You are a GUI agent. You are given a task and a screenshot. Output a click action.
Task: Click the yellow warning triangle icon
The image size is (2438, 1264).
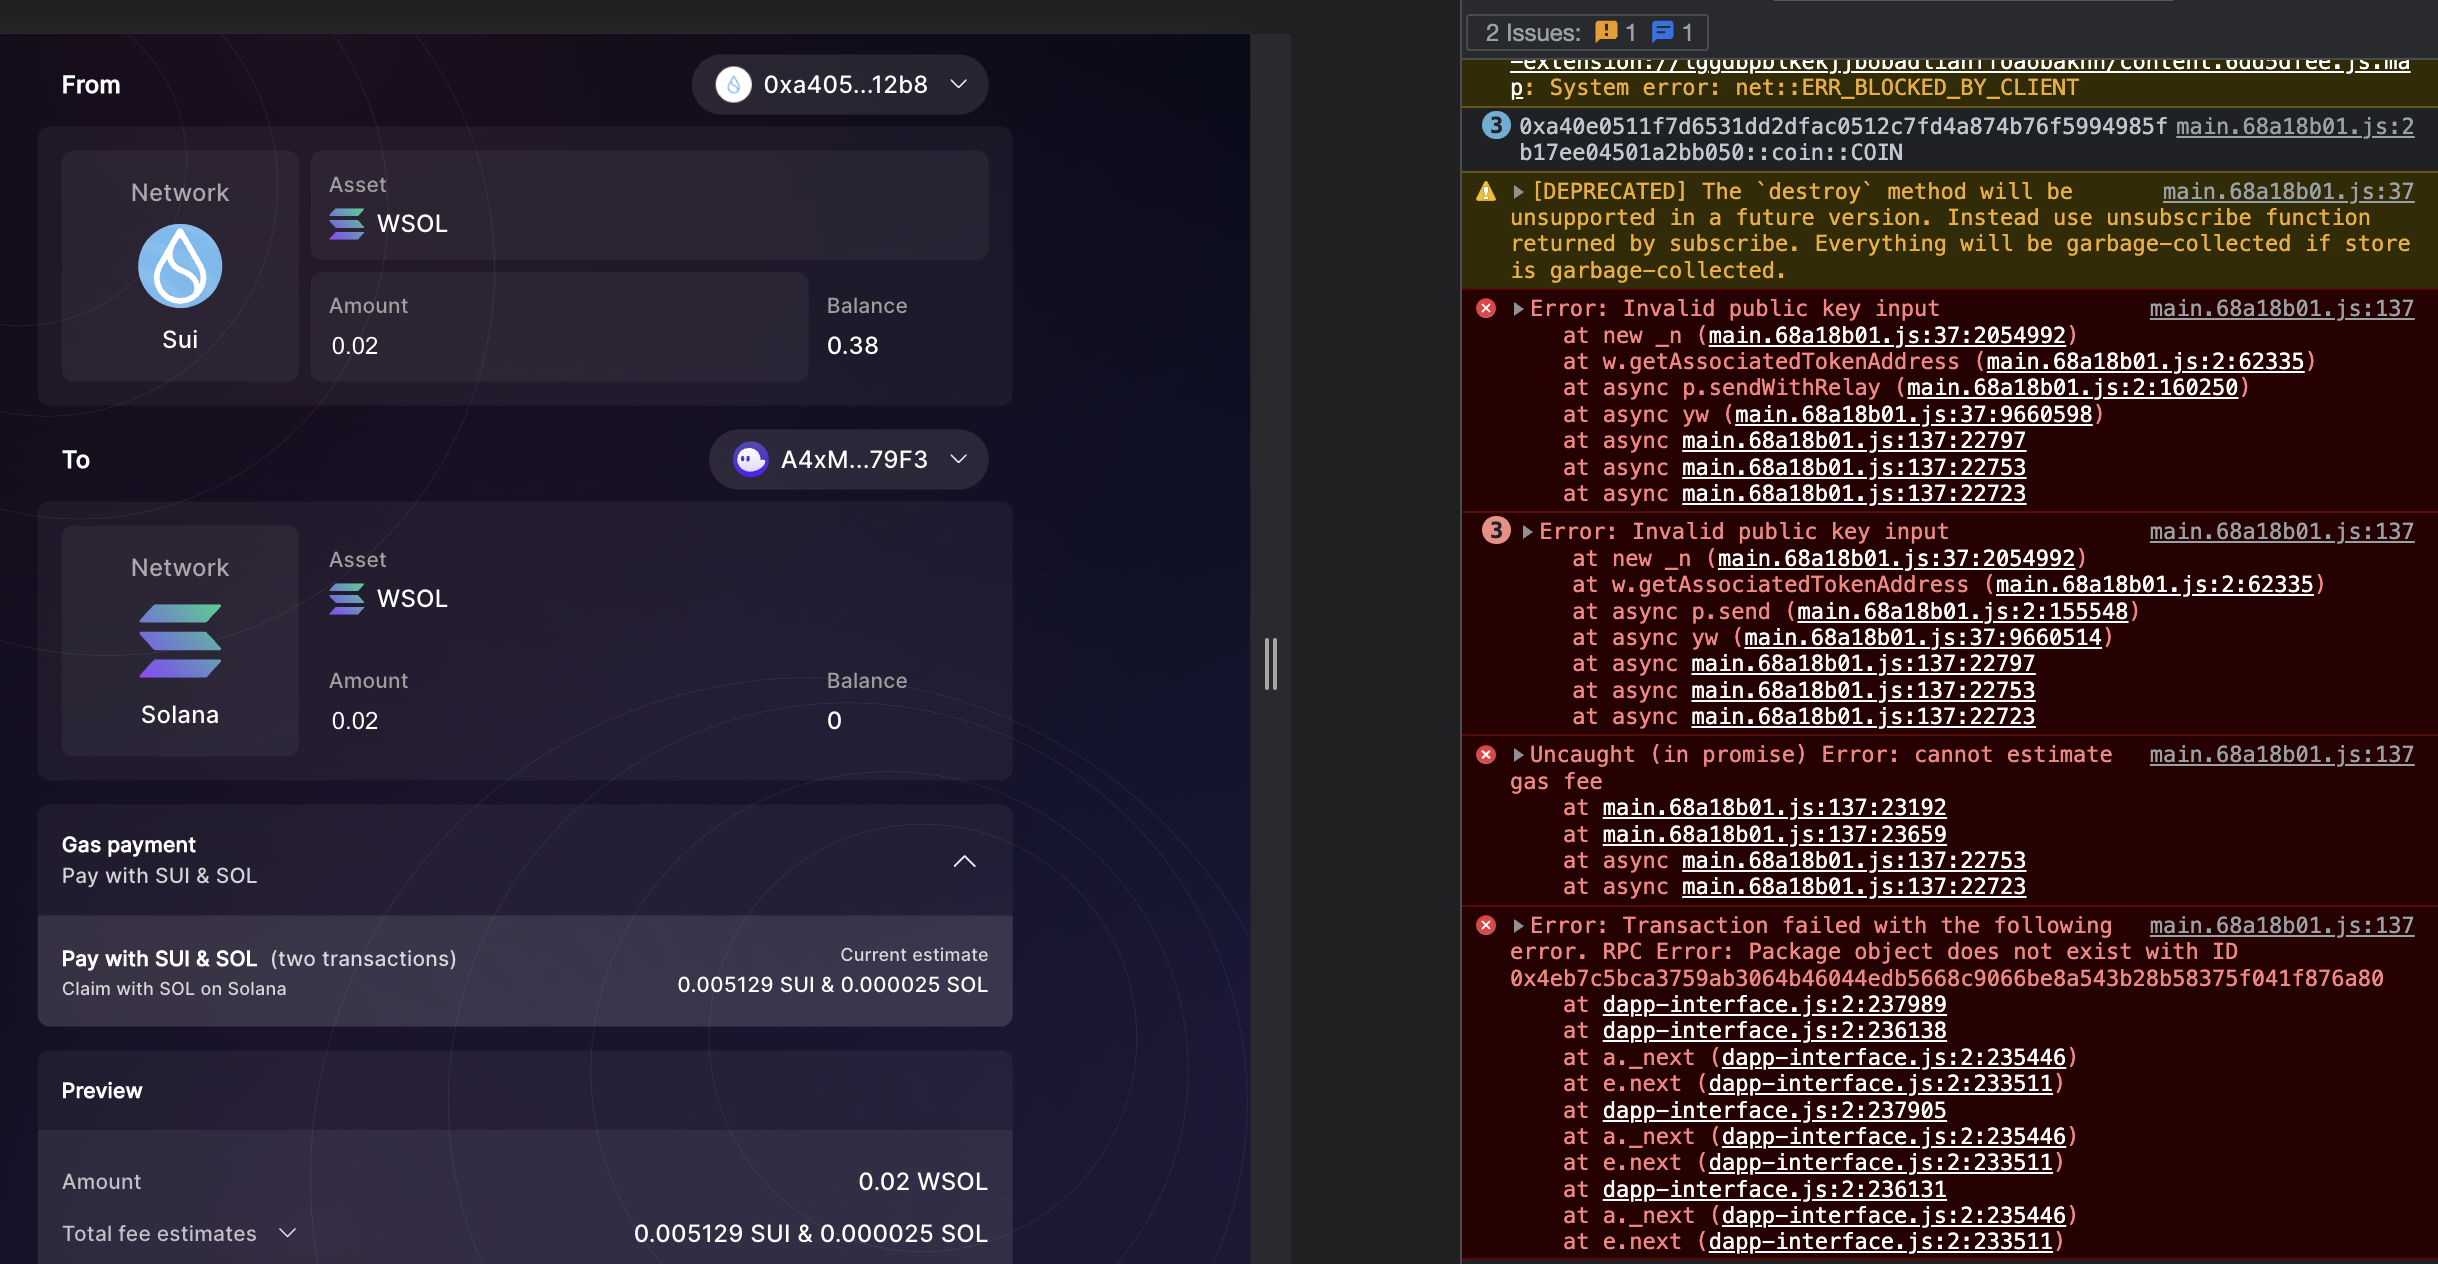tap(1486, 192)
